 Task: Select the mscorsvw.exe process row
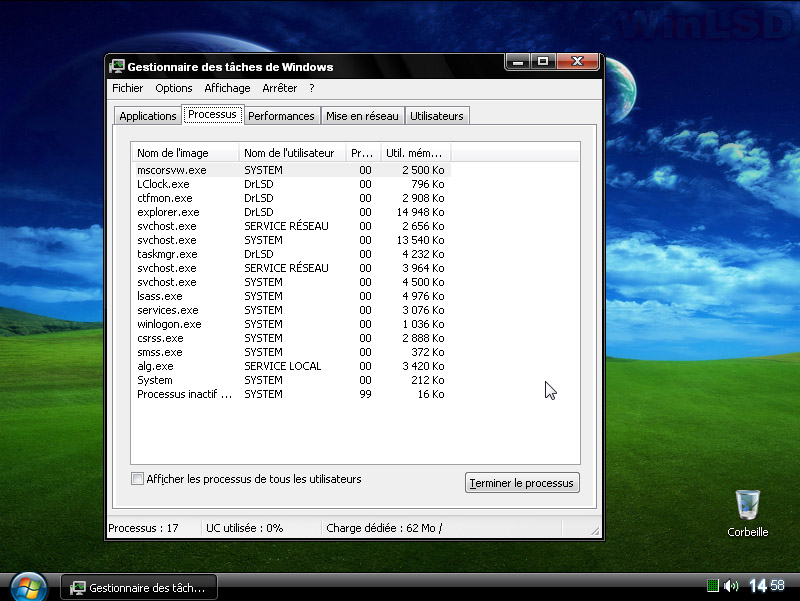click(x=291, y=170)
